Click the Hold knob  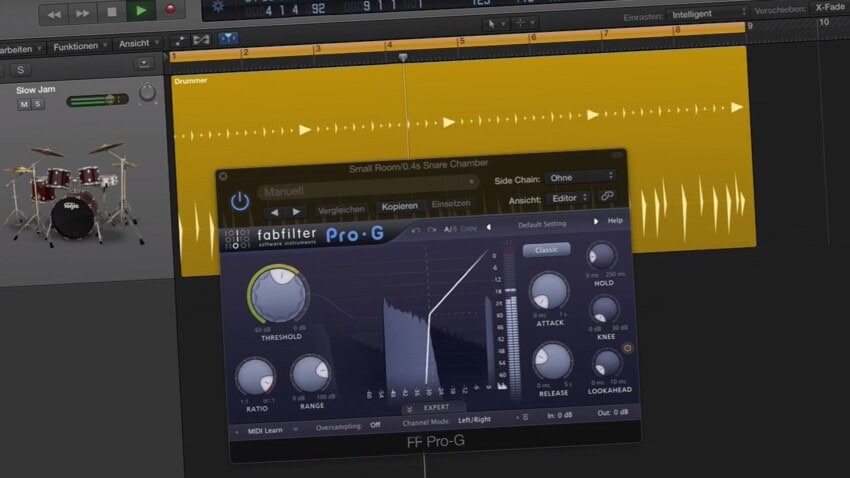(602, 257)
